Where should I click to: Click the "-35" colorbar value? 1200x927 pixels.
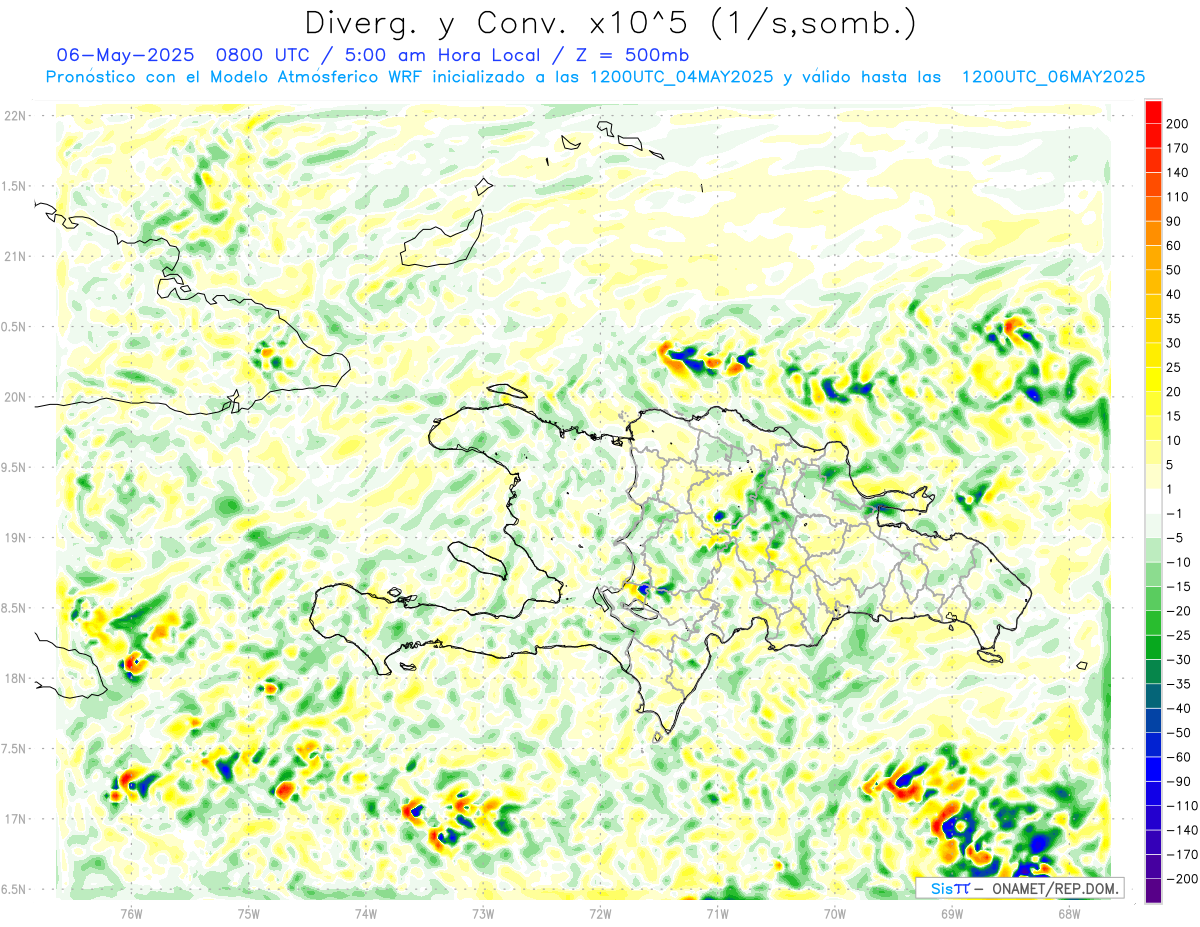point(1179,684)
